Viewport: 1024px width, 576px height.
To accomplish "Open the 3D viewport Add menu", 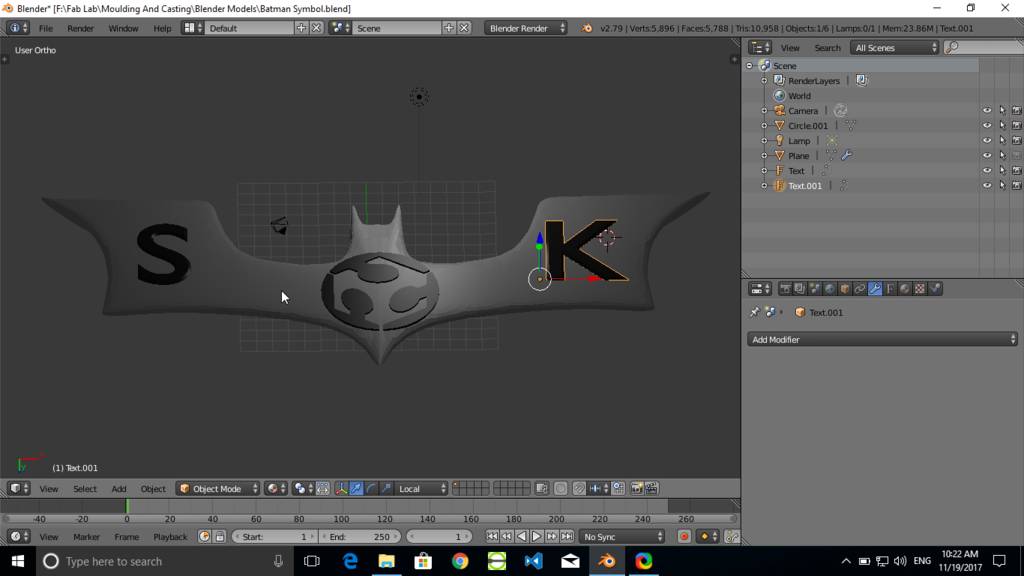I will (118, 488).
